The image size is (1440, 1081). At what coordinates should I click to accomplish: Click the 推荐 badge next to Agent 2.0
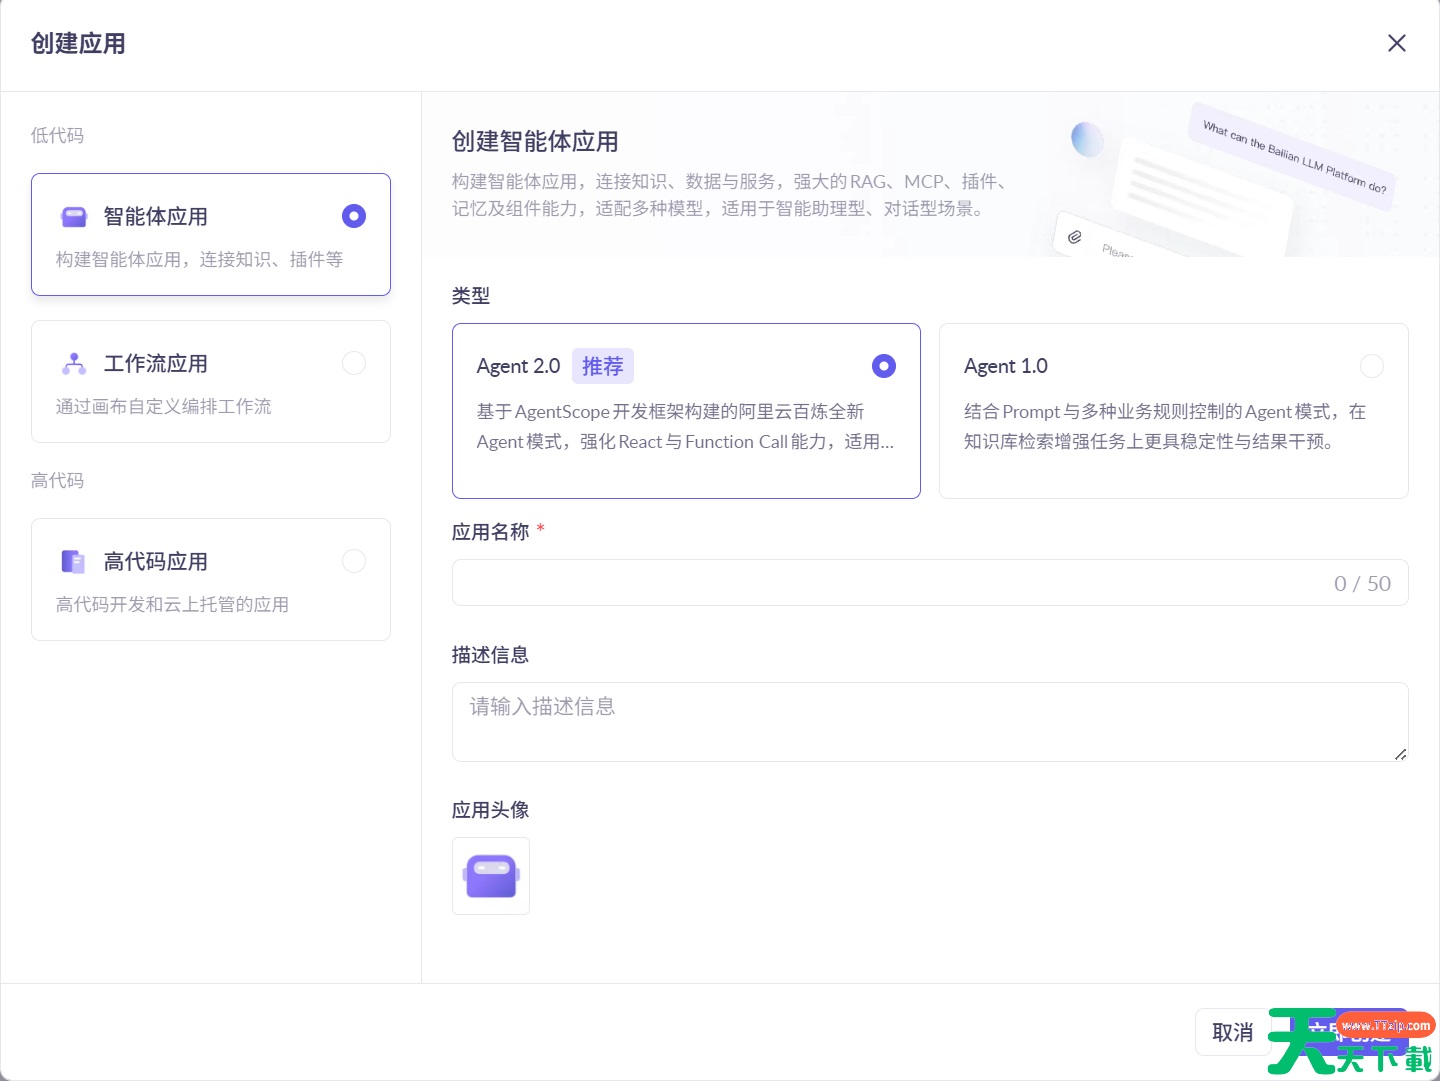pos(602,367)
